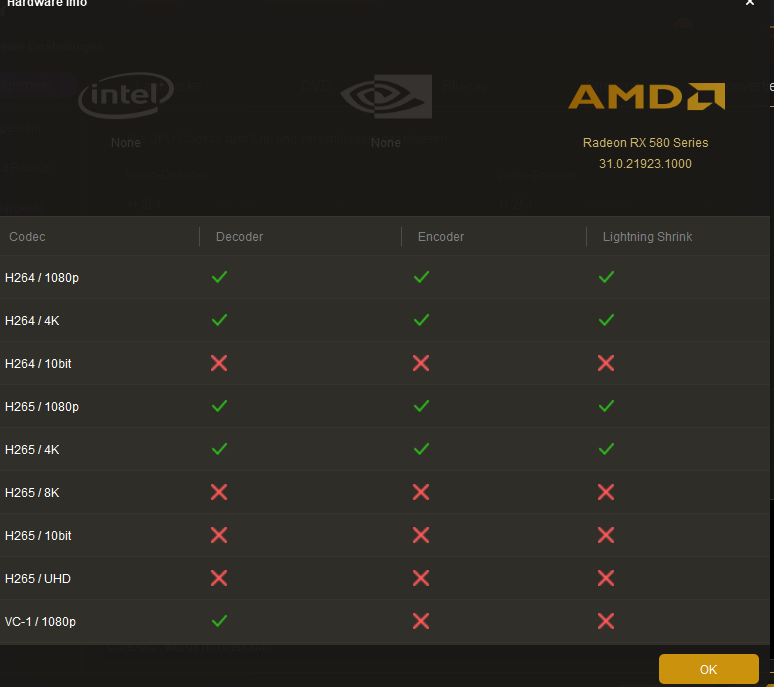Select the Radeon RX 580 Series text
Screen dimensions: 774x687
tap(645, 143)
